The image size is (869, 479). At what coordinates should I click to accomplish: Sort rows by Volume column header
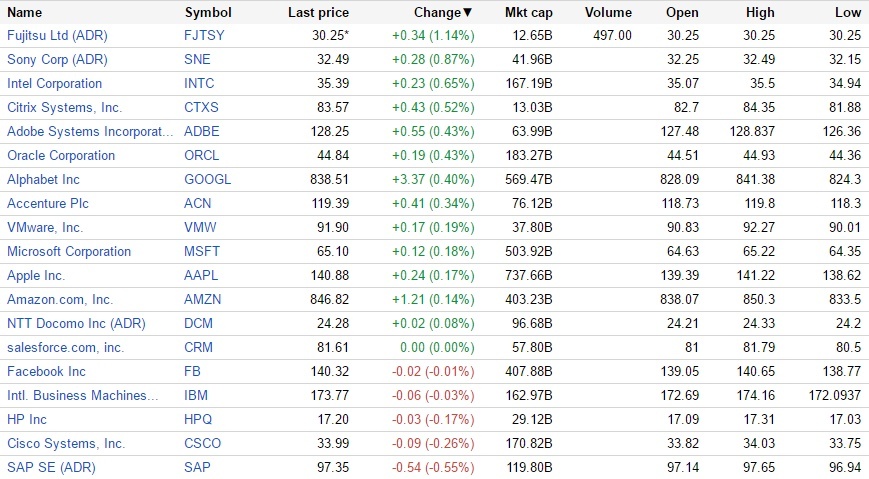(x=608, y=13)
